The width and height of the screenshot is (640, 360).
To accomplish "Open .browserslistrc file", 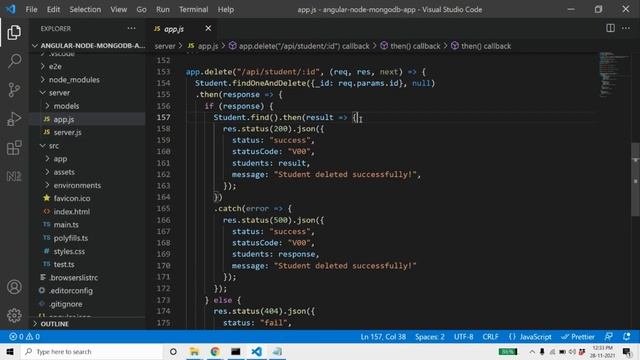I will click(x=73, y=278).
